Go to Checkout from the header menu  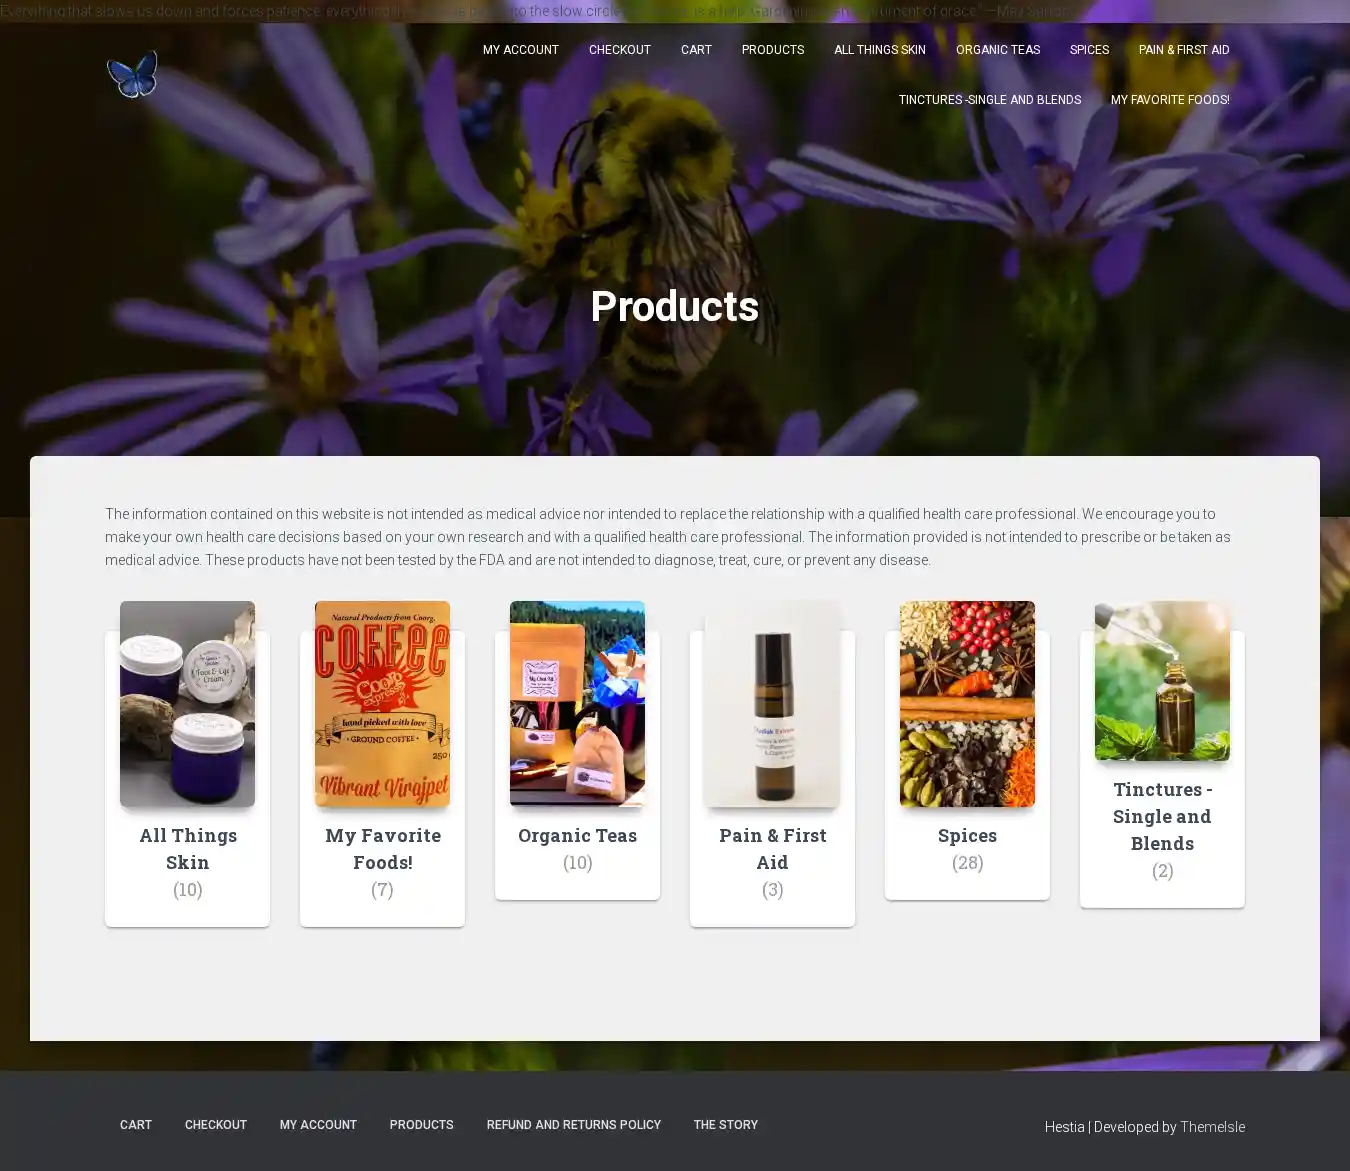pyautogui.click(x=619, y=50)
